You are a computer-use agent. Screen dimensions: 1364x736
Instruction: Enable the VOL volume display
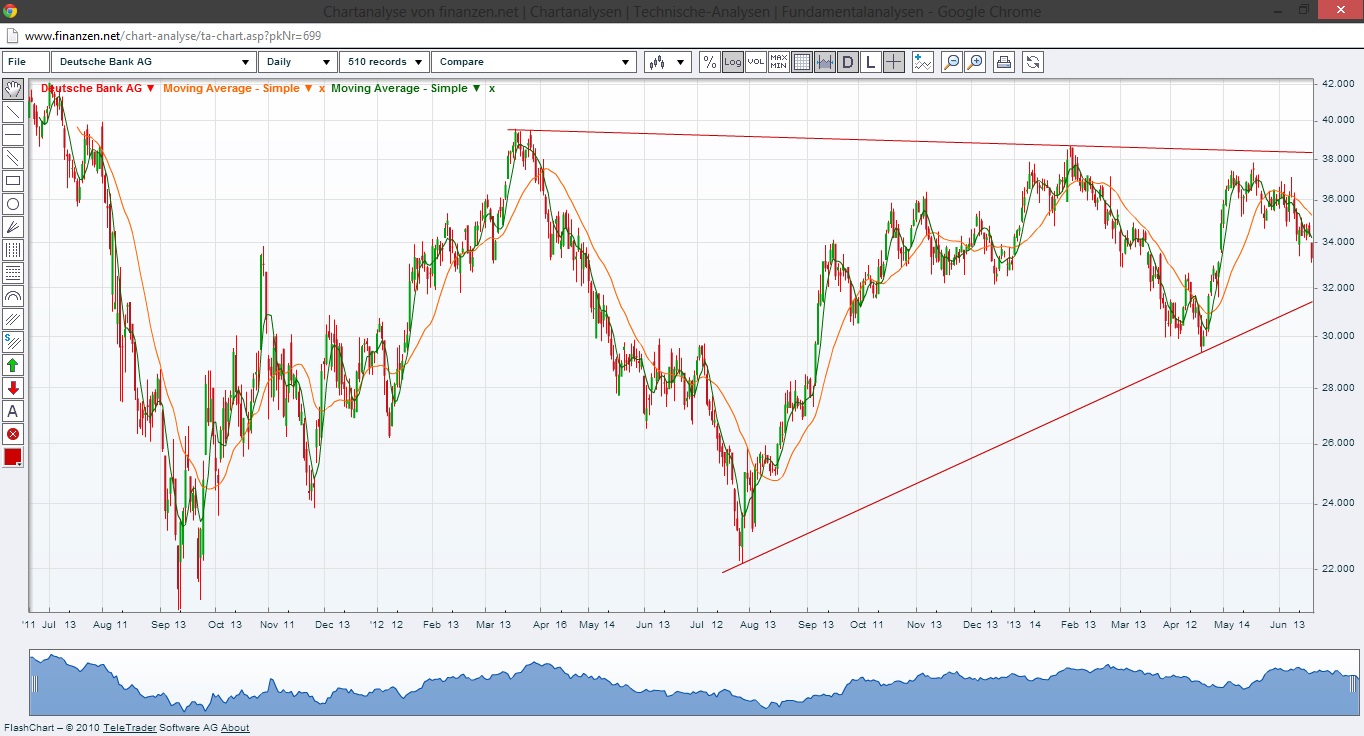pos(755,61)
